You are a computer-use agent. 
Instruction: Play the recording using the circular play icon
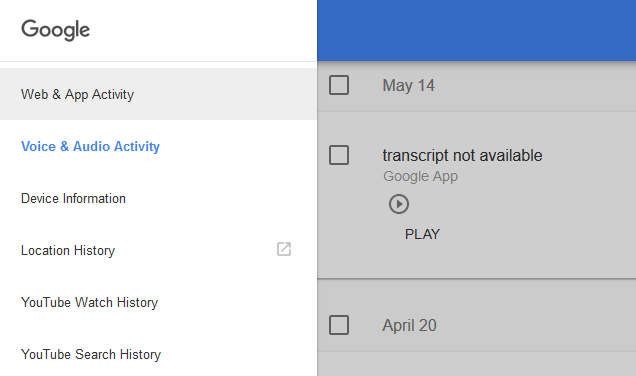[399, 204]
